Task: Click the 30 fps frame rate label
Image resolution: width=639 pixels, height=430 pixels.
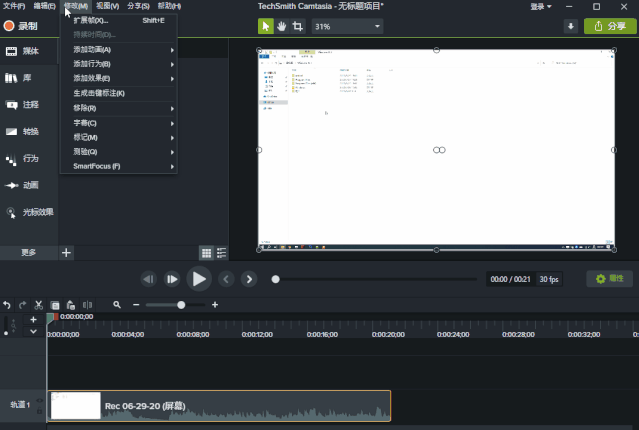Action: [x=549, y=279]
